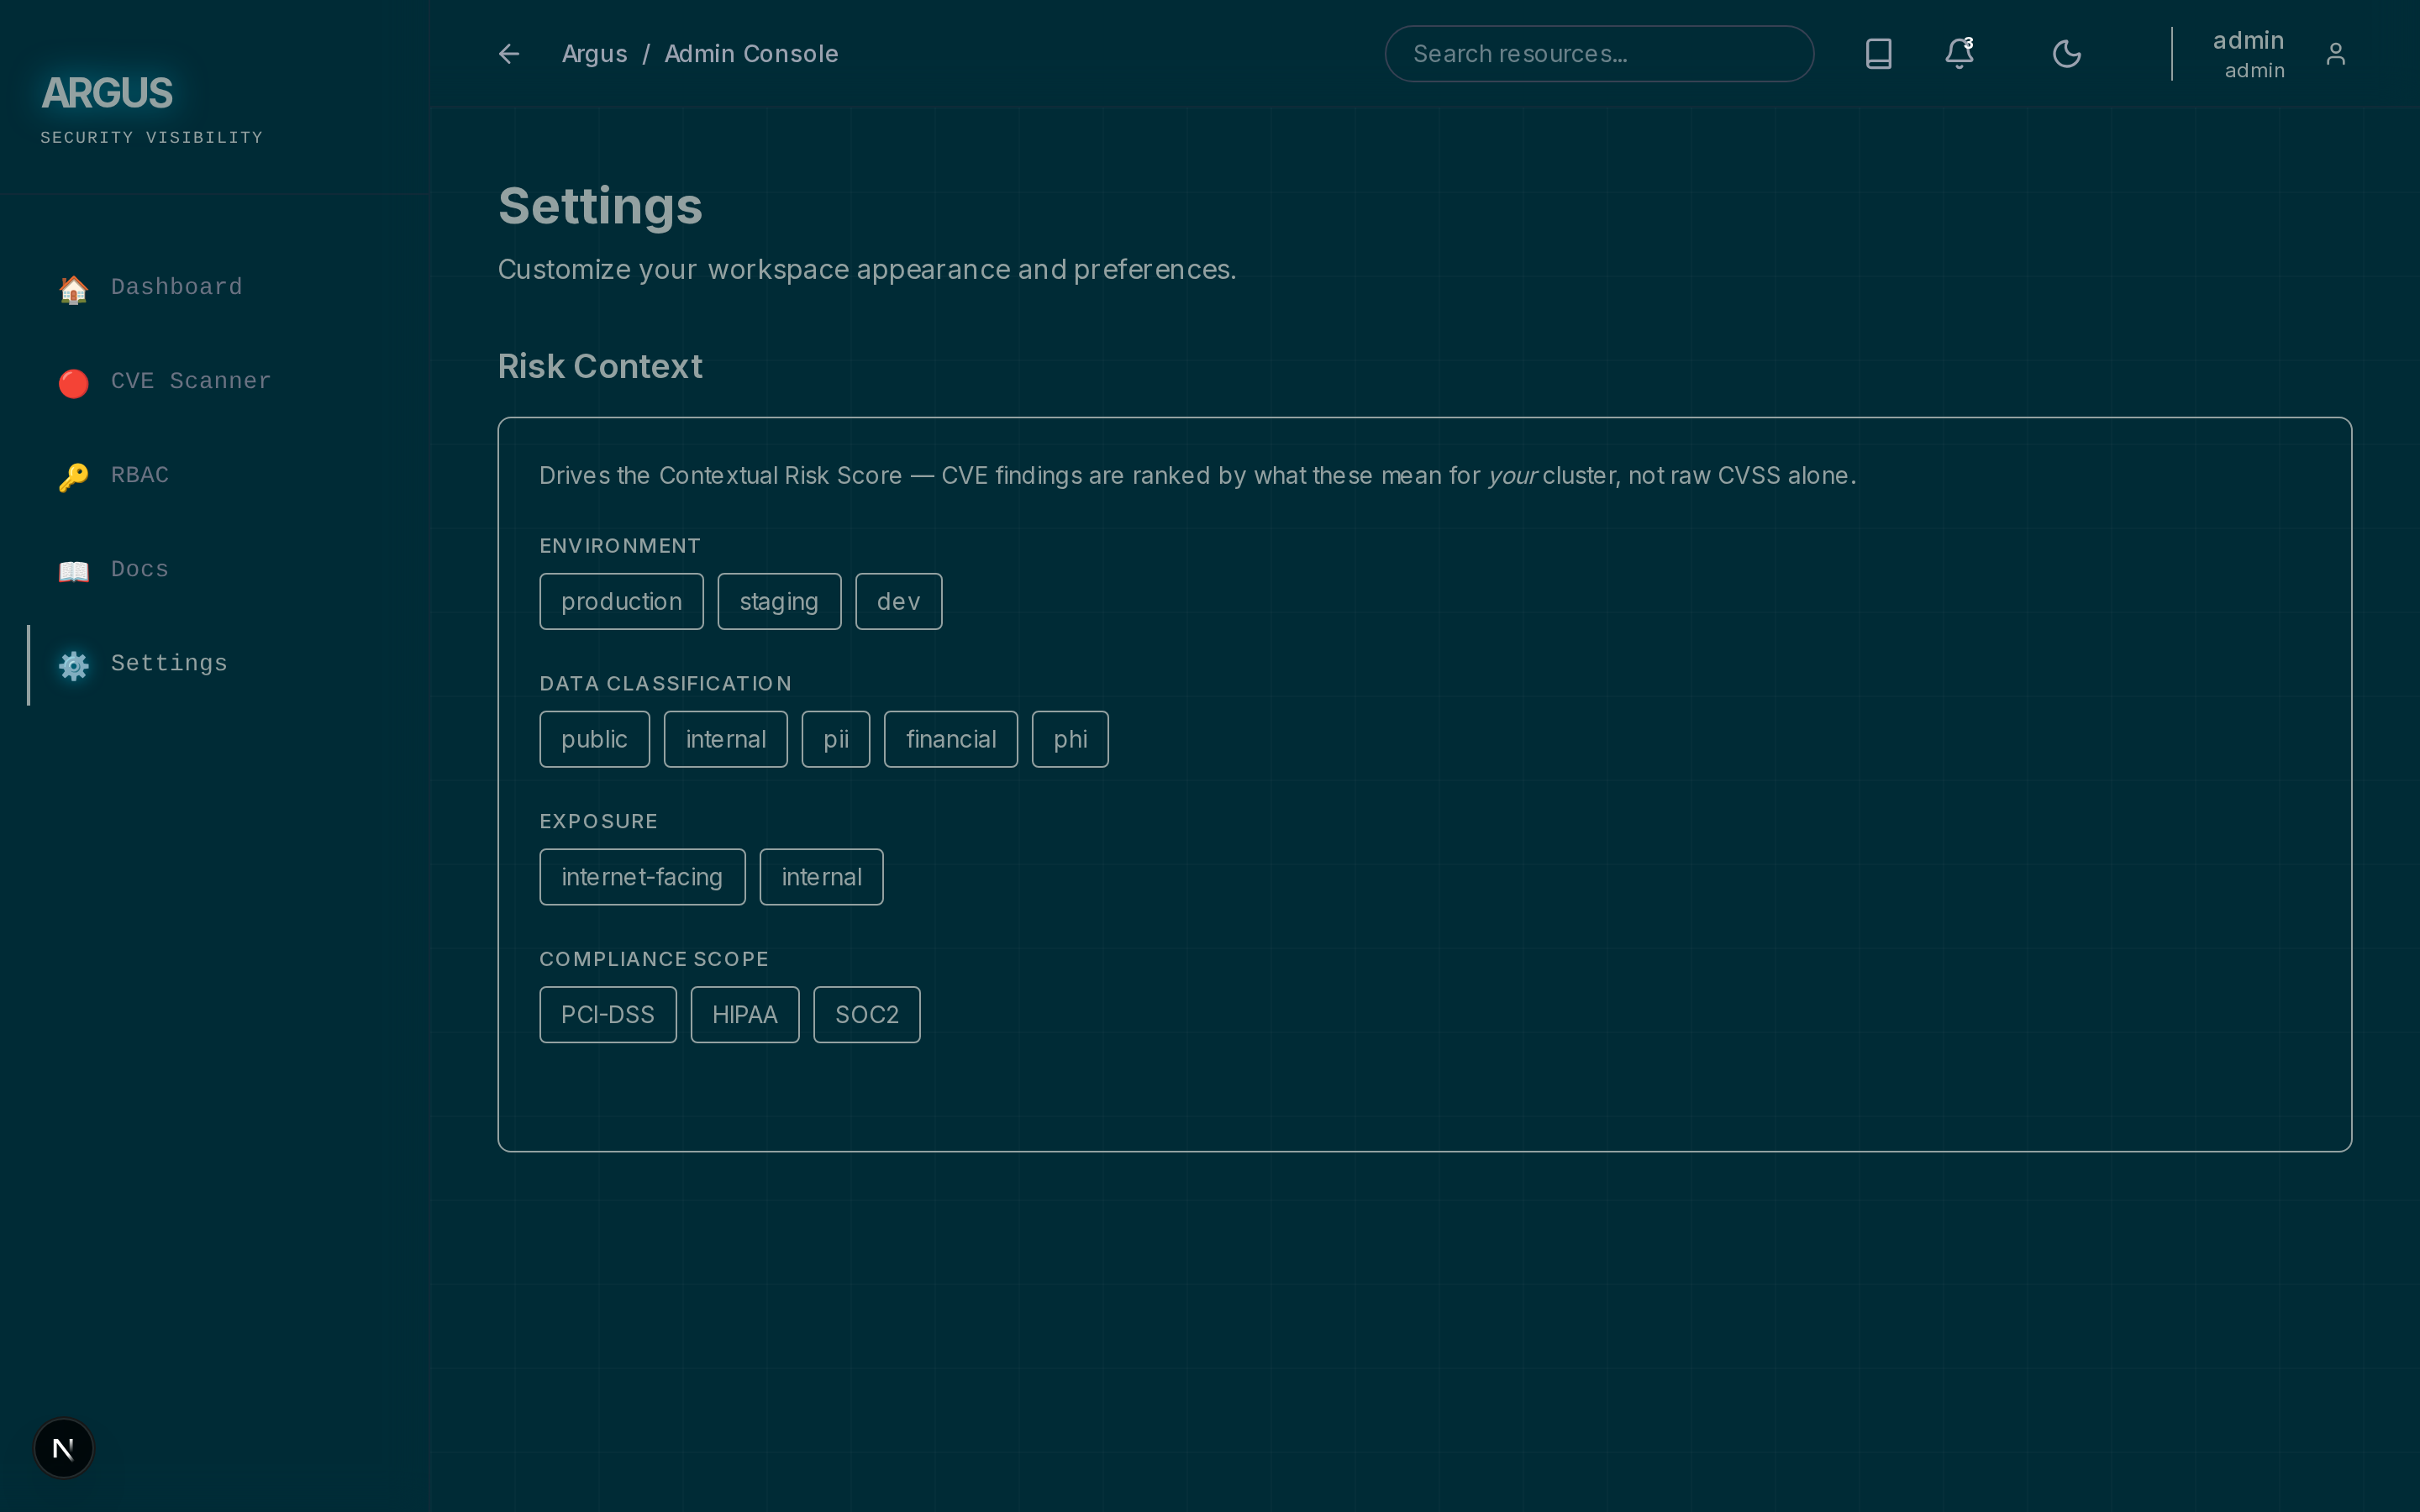Click the COMPLIANCE SCOPE label
This screenshot has height=1512, width=2420.
point(654,960)
